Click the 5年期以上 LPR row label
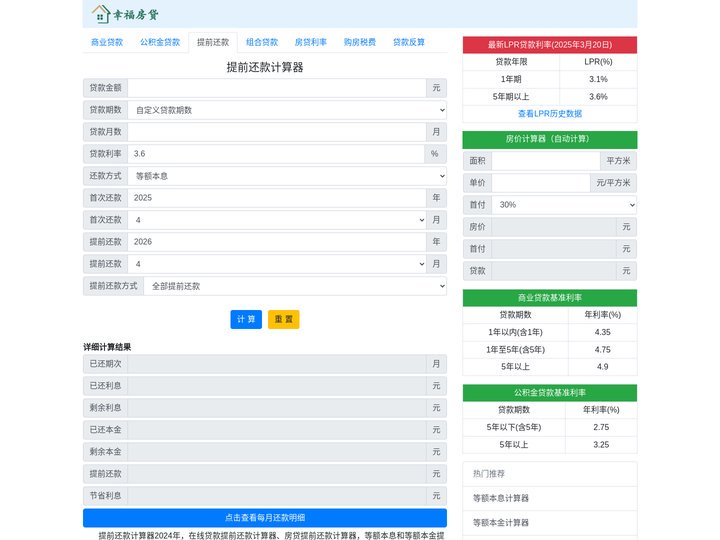Image resolution: width=720 pixels, height=540 pixels. (511, 97)
